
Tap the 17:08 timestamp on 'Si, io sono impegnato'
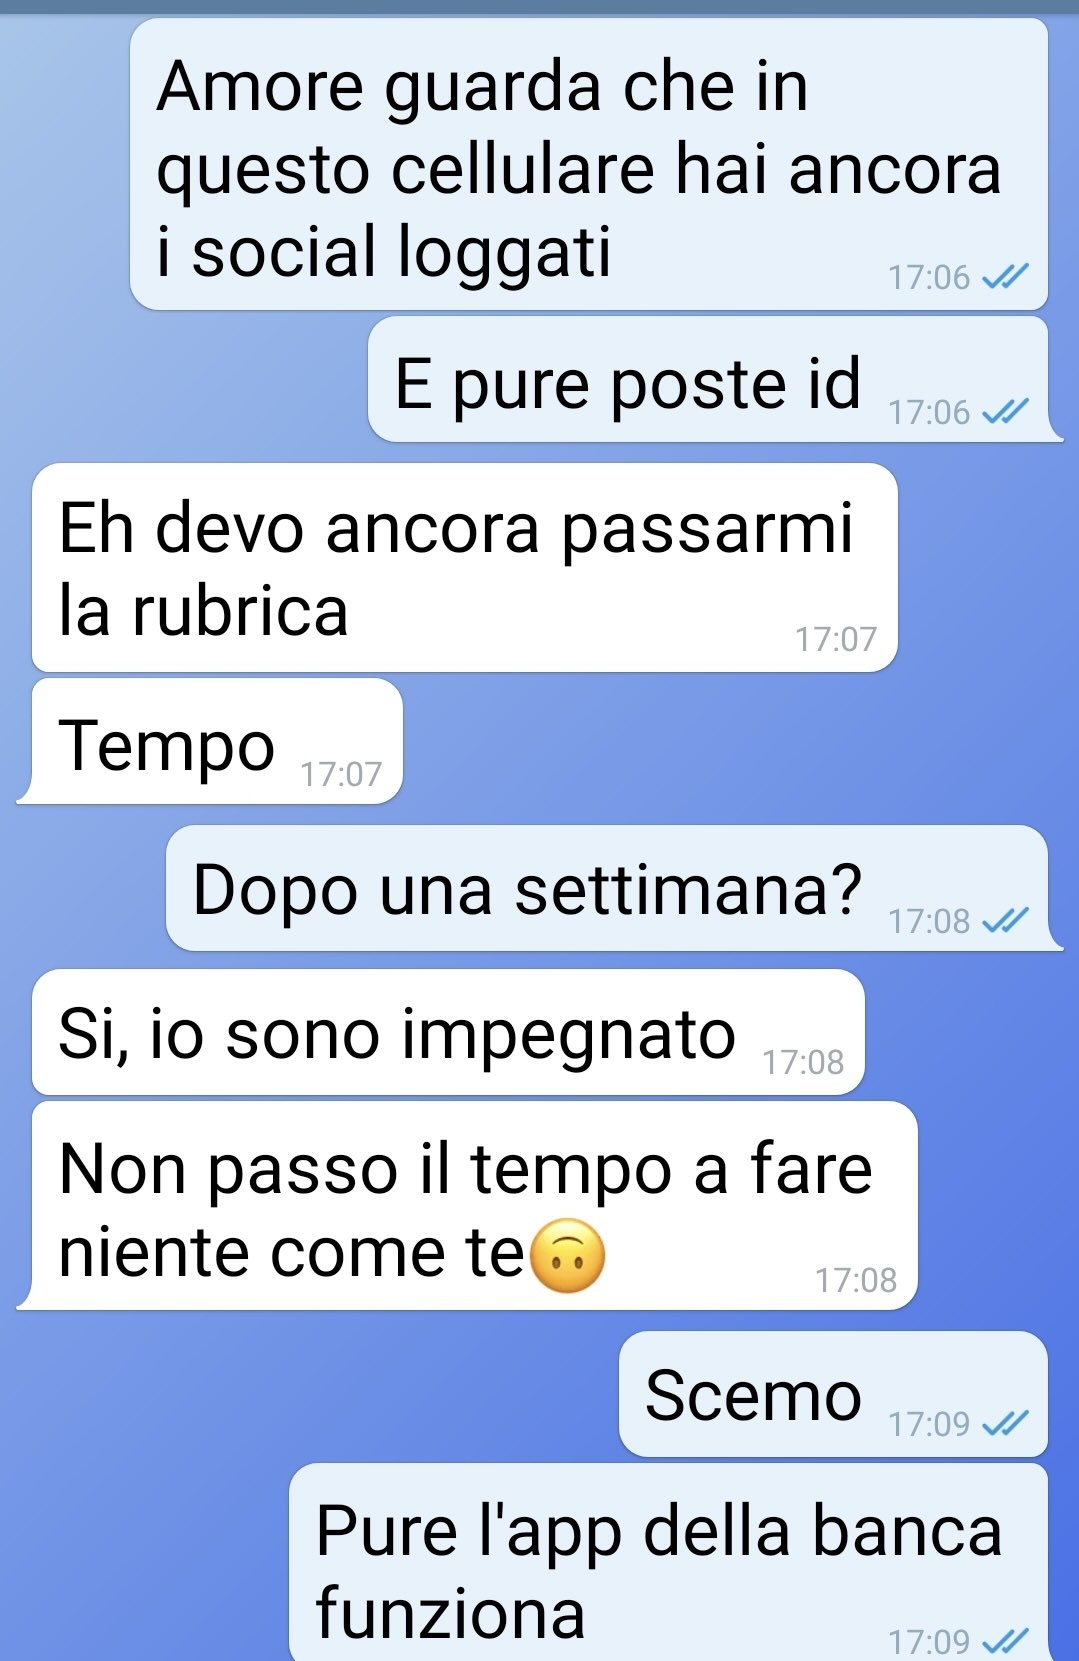(x=803, y=1062)
